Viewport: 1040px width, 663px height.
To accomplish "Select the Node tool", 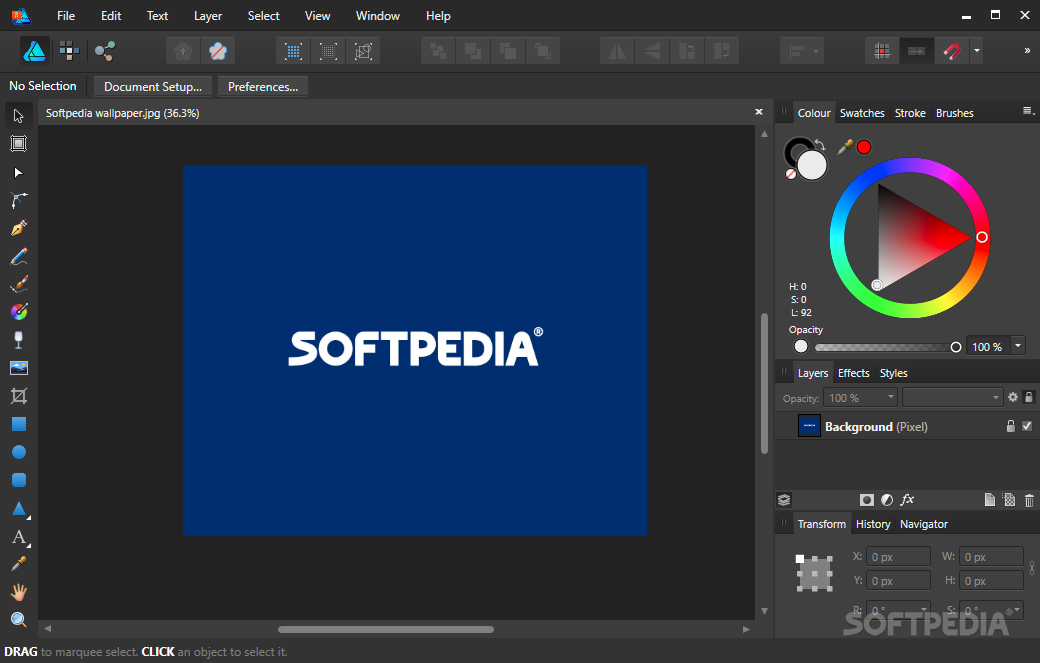I will tap(19, 172).
